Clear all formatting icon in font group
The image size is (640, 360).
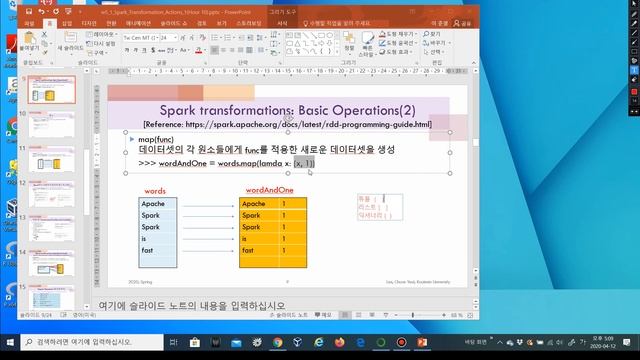(x=202, y=38)
